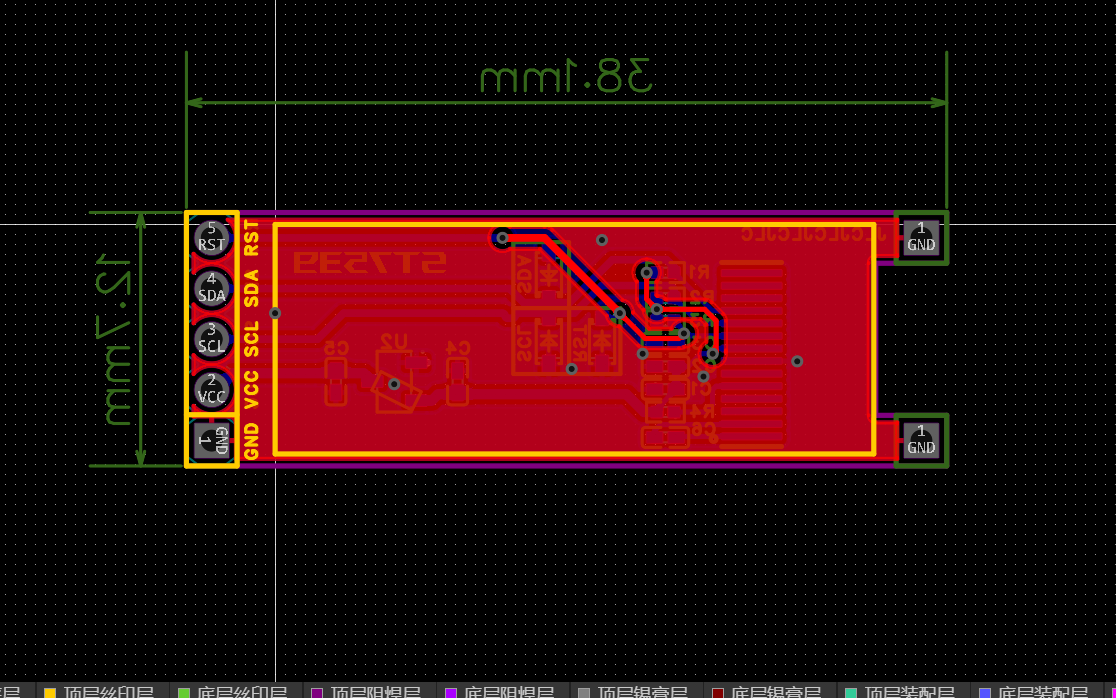This screenshot has width=1116, height=698.
Task: Click the C5 capacitor footprint
Action: (x=336, y=381)
